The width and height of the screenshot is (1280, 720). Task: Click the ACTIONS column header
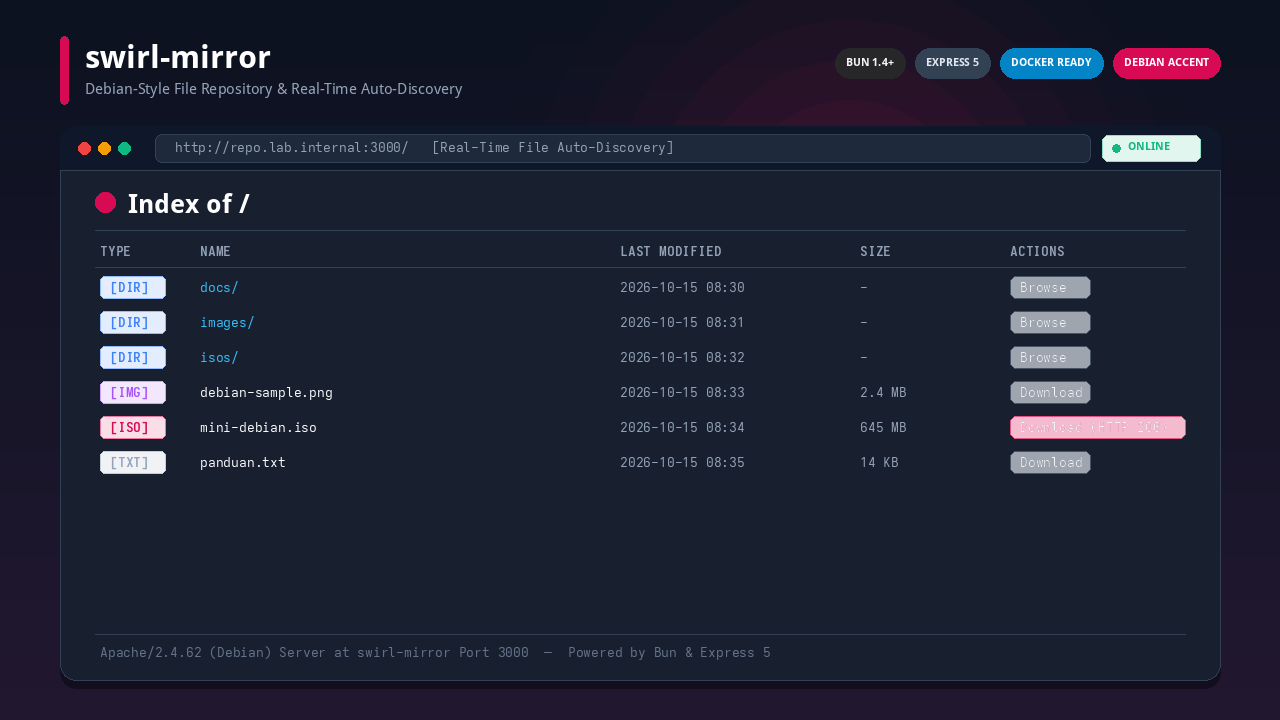click(x=1037, y=252)
